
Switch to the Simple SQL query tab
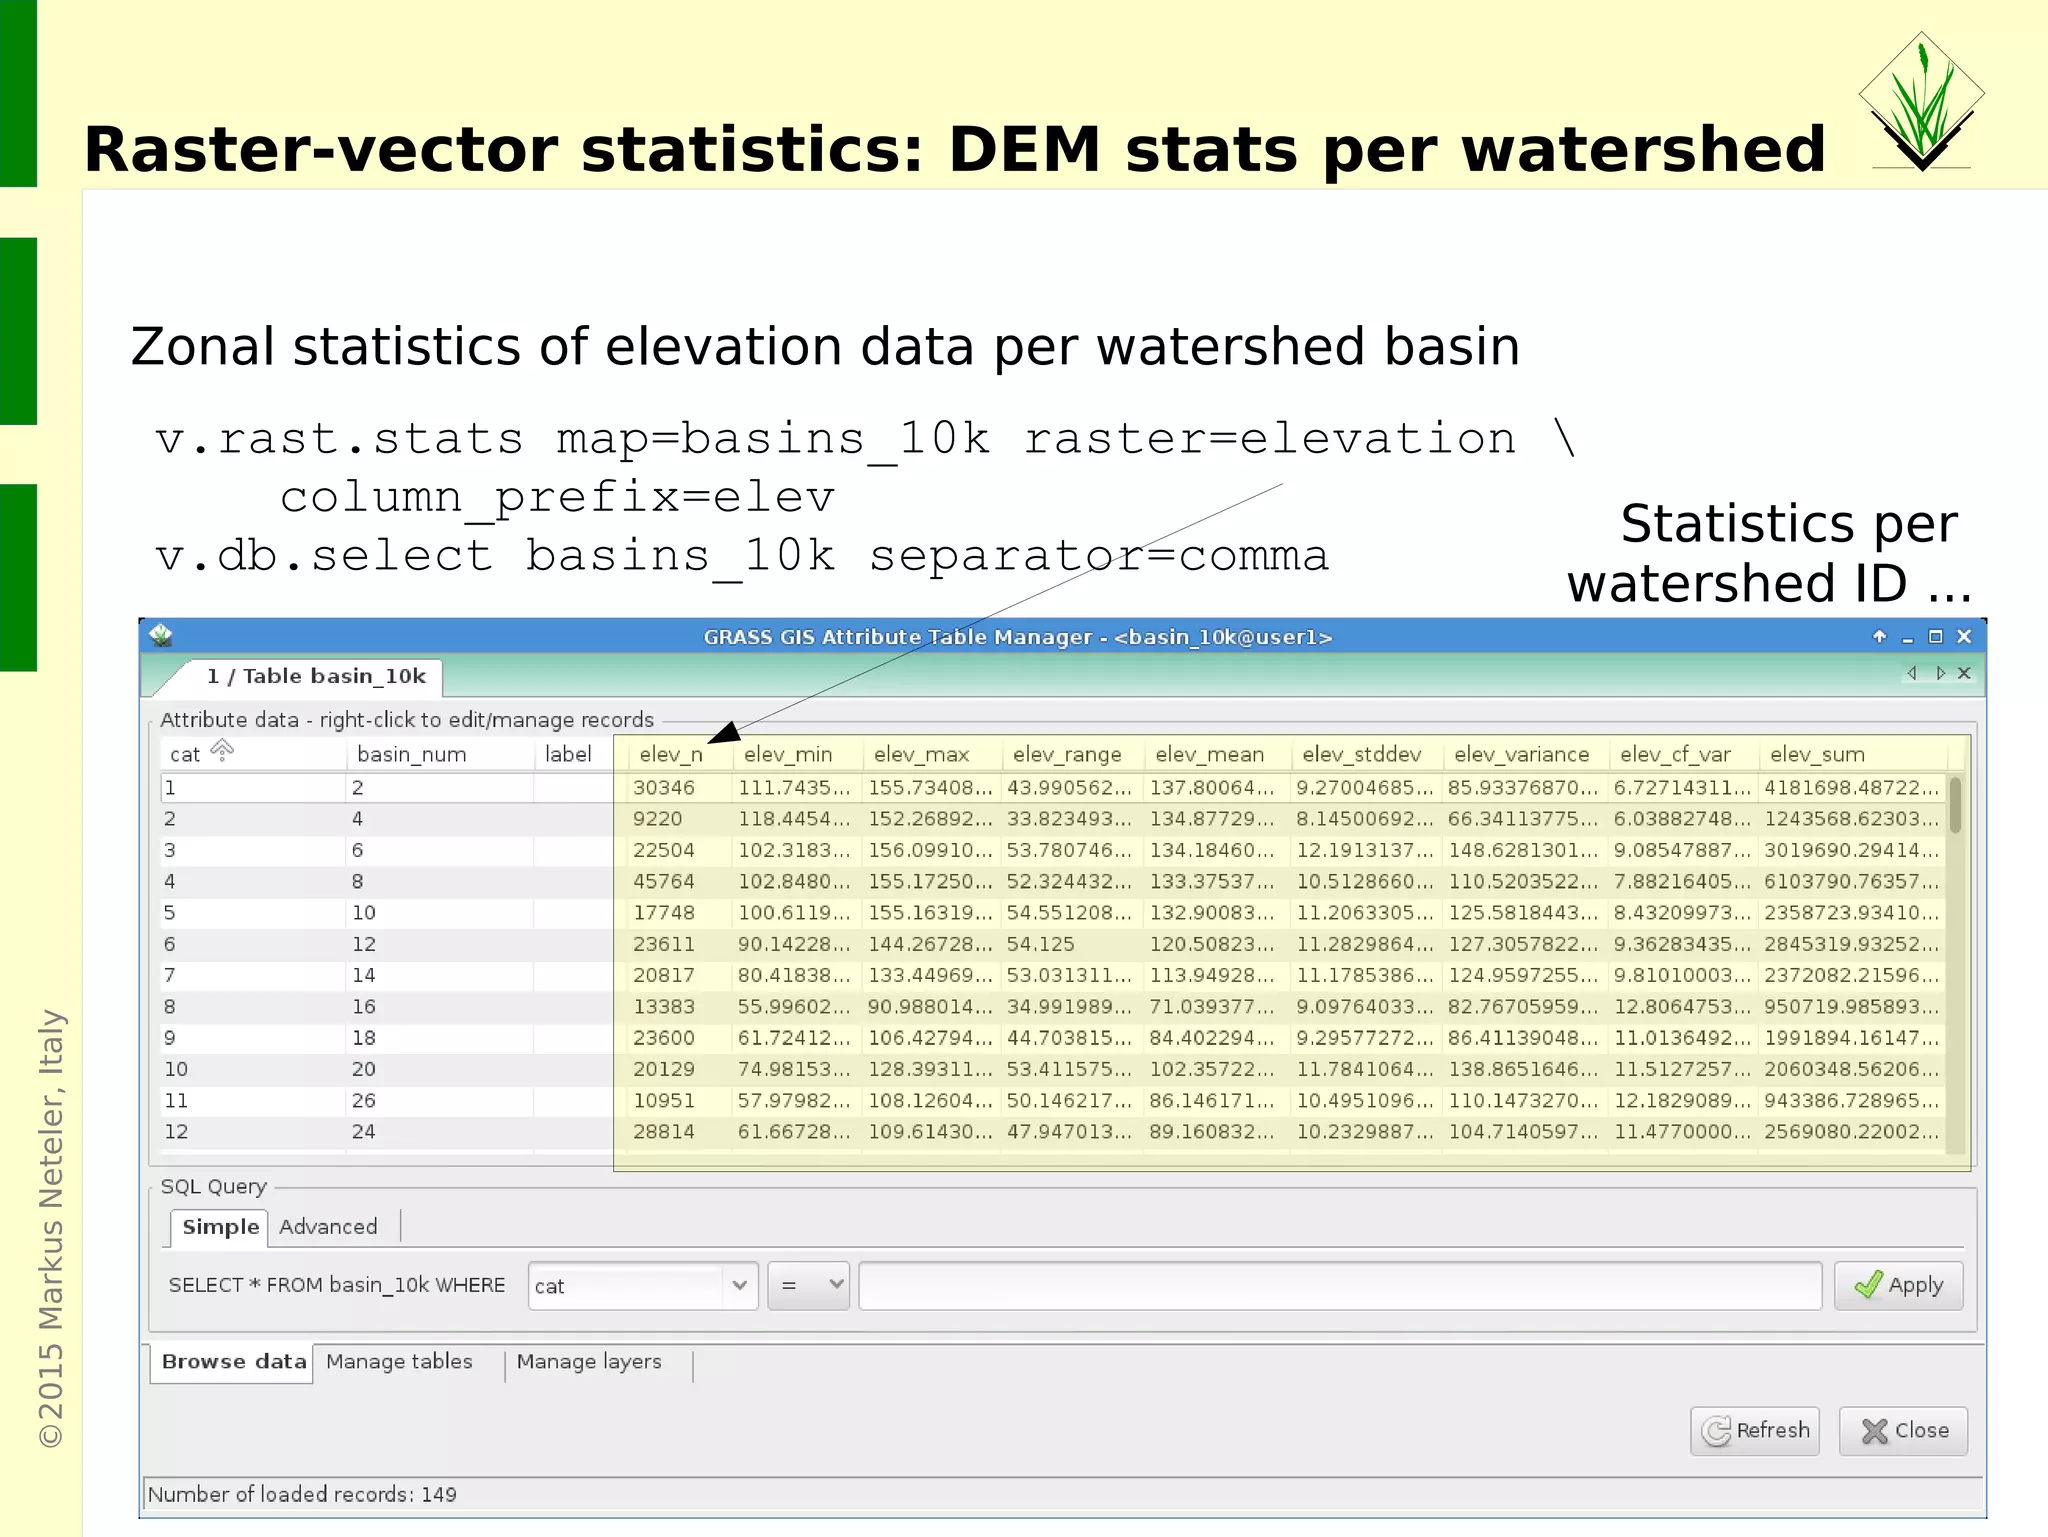click(x=220, y=1227)
